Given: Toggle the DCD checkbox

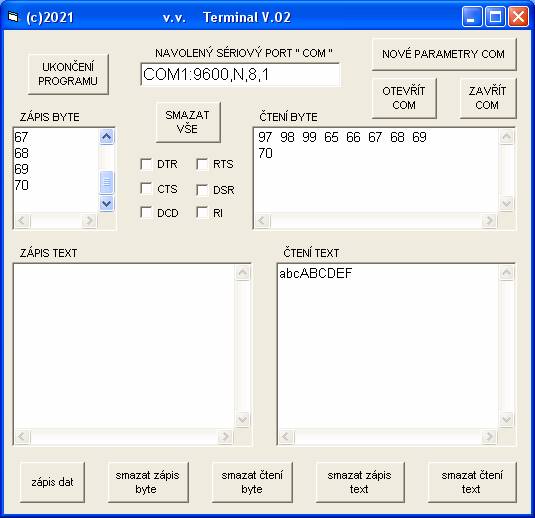Looking at the screenshot, I should coord(147,213).
